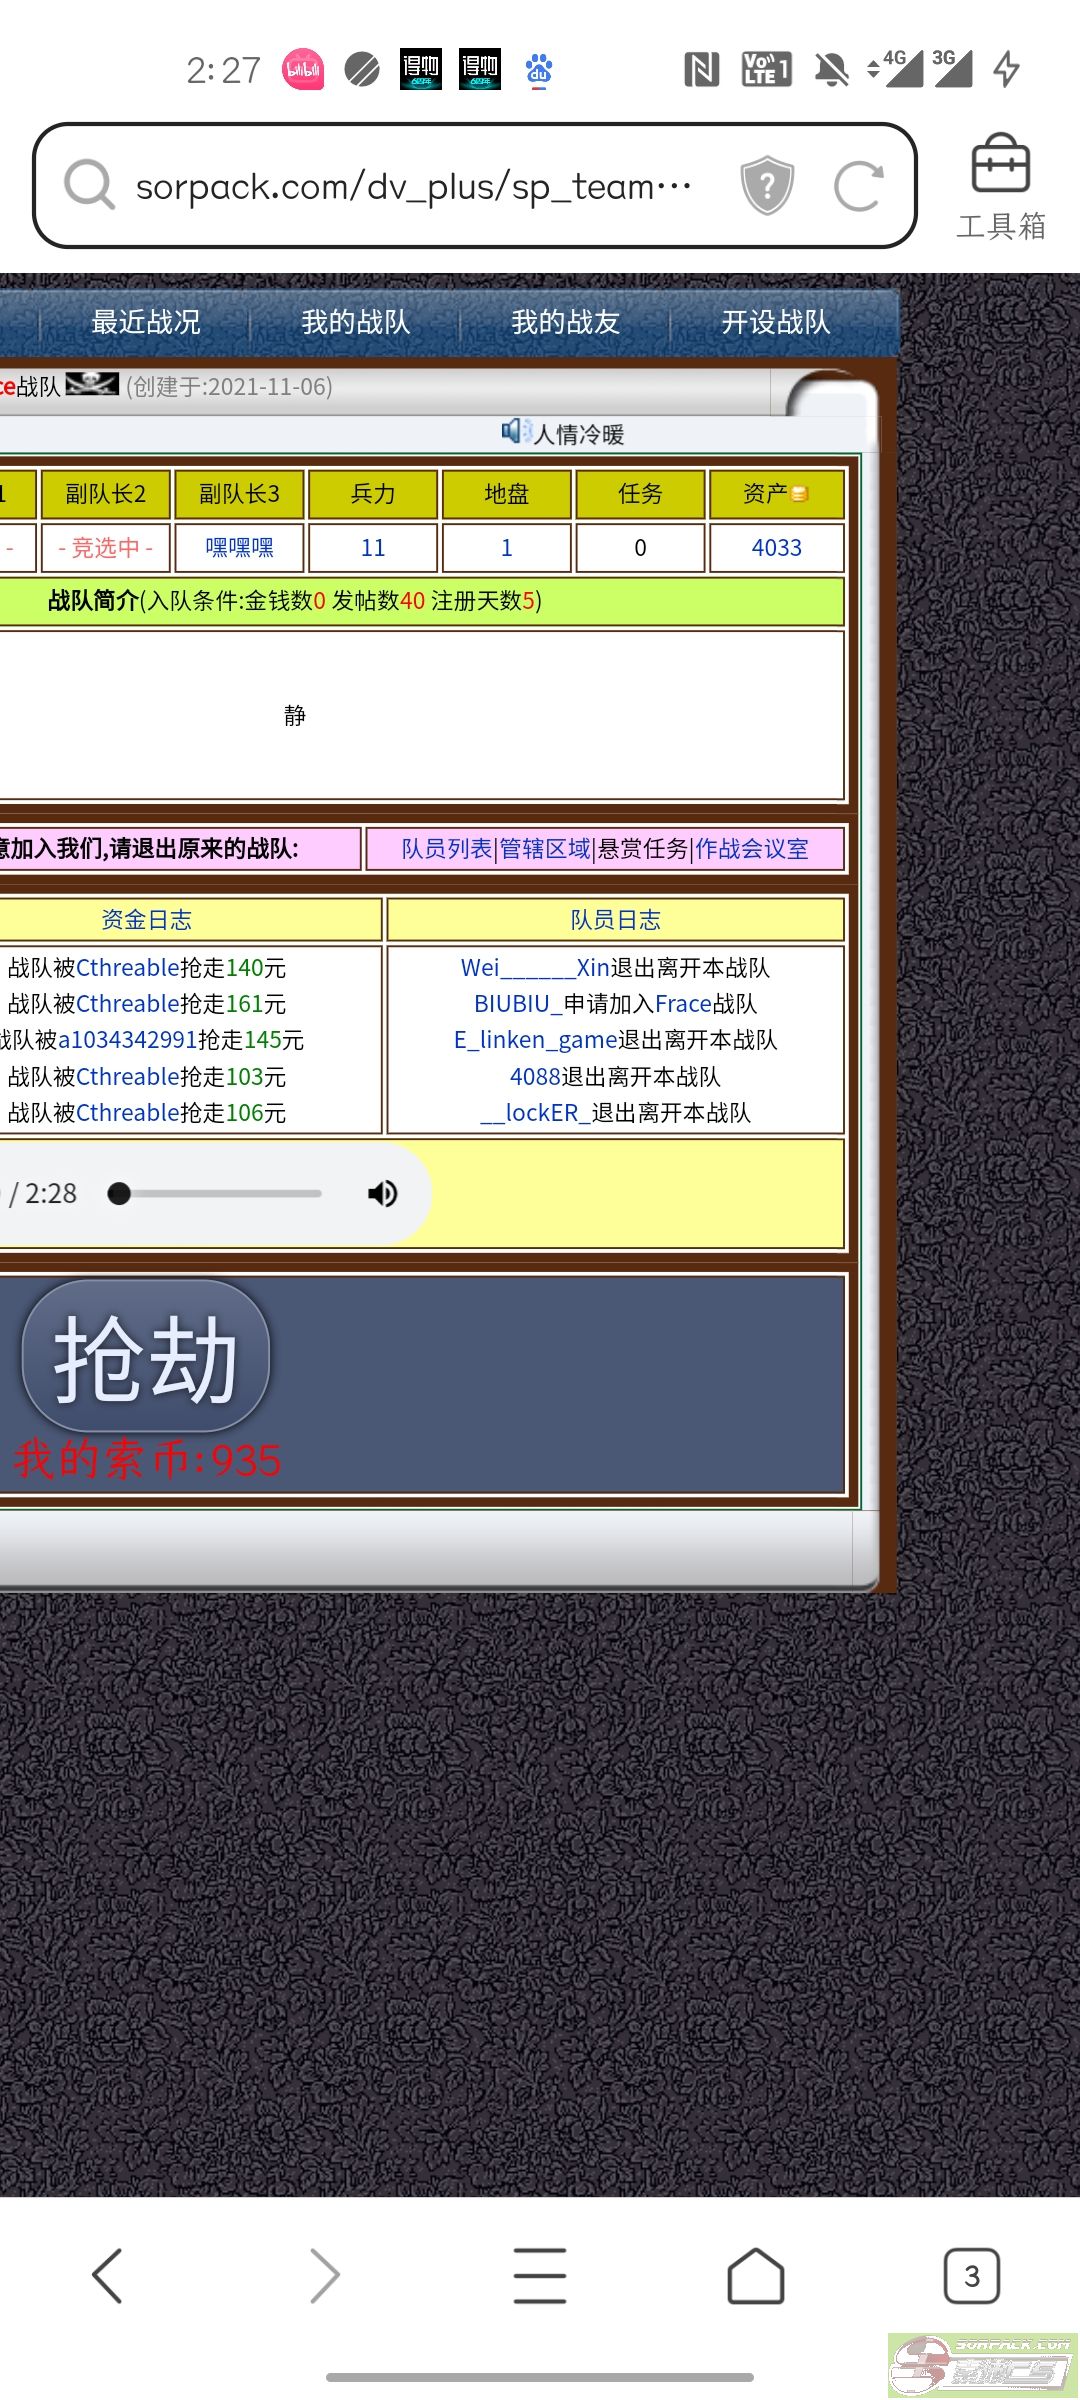Tap the search magnifier icon in address bar
This screenshot has height=2400, width=1080.
(x=90, y=185)
